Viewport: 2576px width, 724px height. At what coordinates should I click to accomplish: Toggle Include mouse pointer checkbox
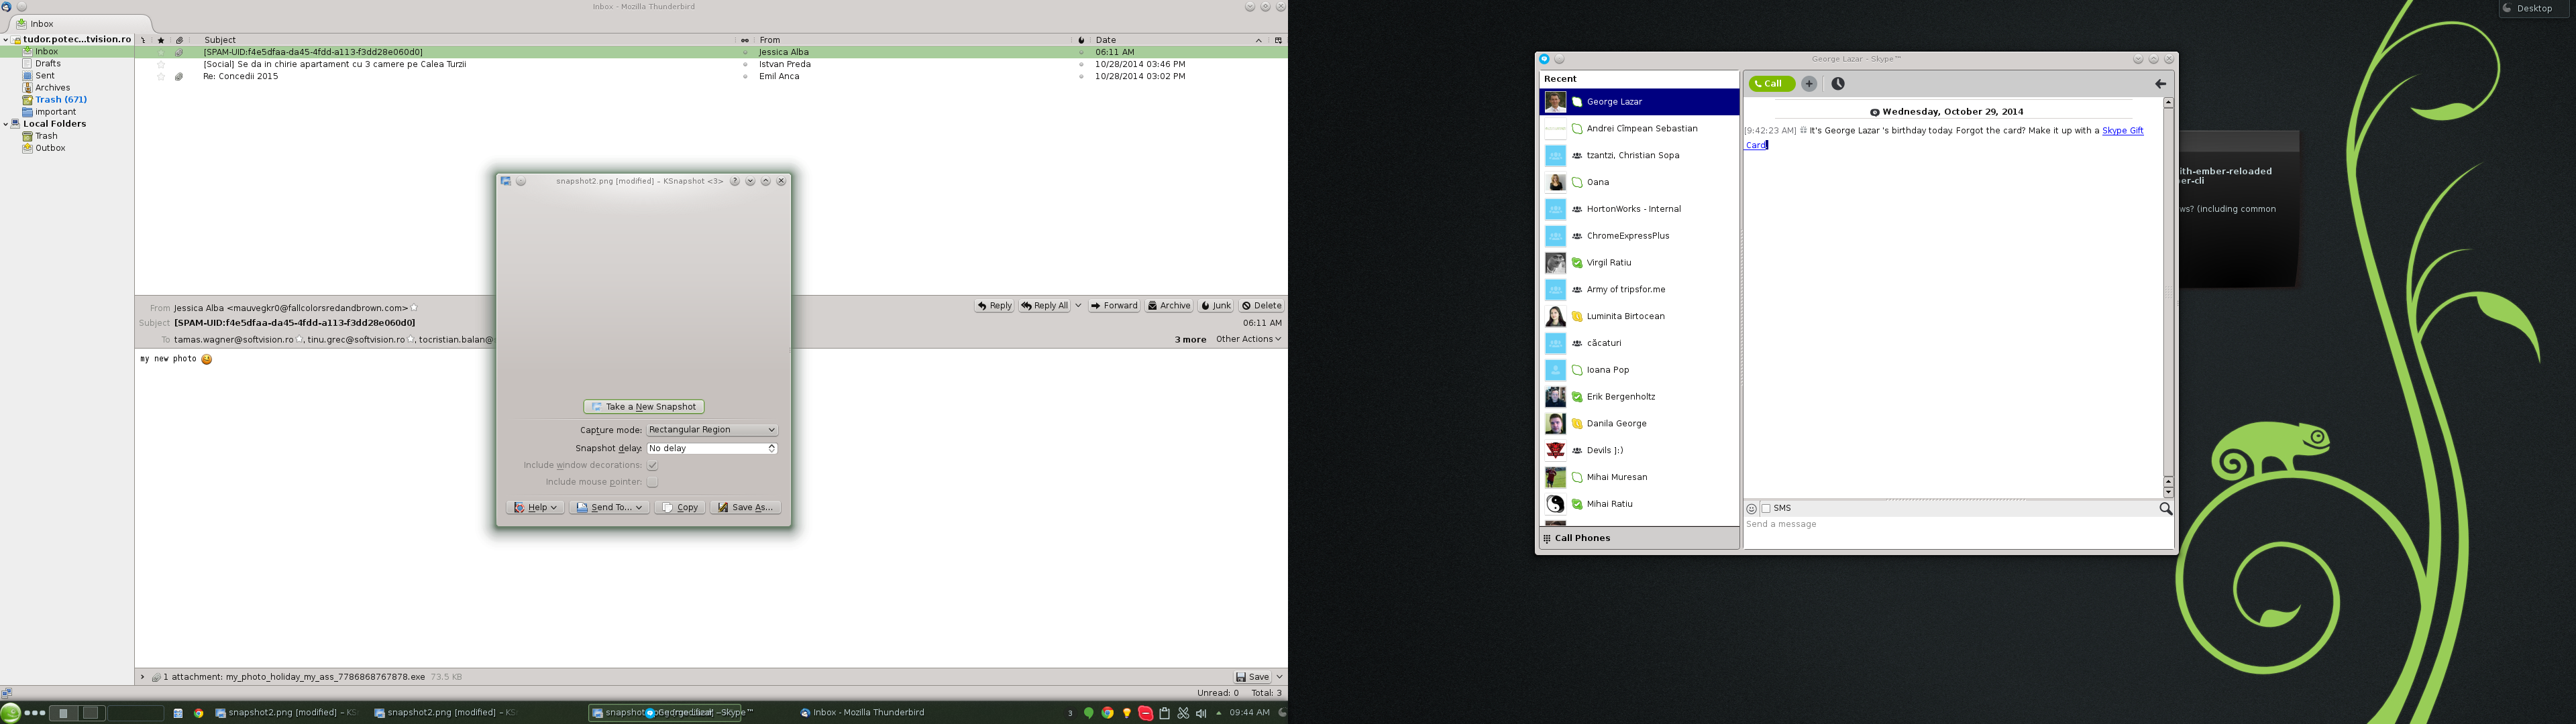click(652, 482)
